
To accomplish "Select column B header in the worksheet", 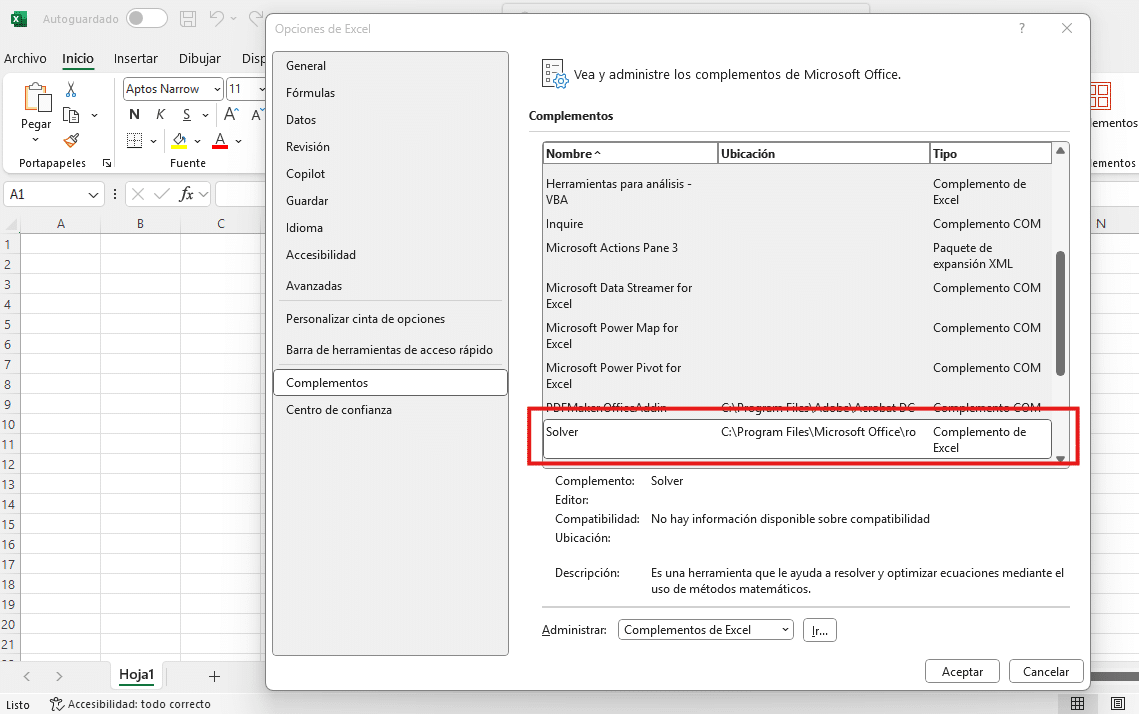I will [x=140, y=224].
